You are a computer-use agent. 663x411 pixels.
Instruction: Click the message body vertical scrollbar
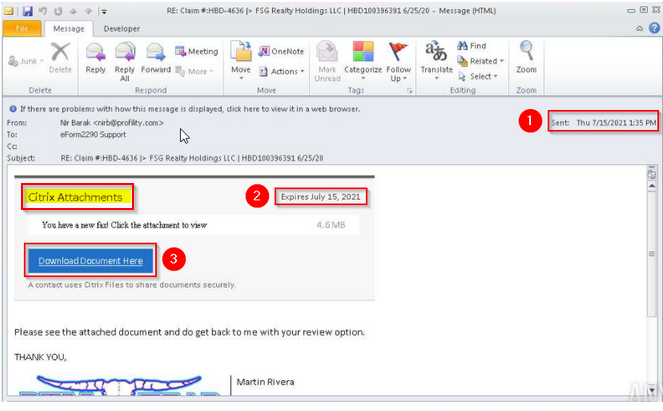coord(652,254)
